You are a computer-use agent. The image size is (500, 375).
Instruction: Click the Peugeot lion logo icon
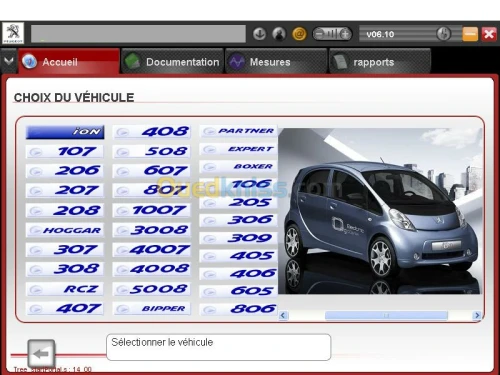[13, 33]
